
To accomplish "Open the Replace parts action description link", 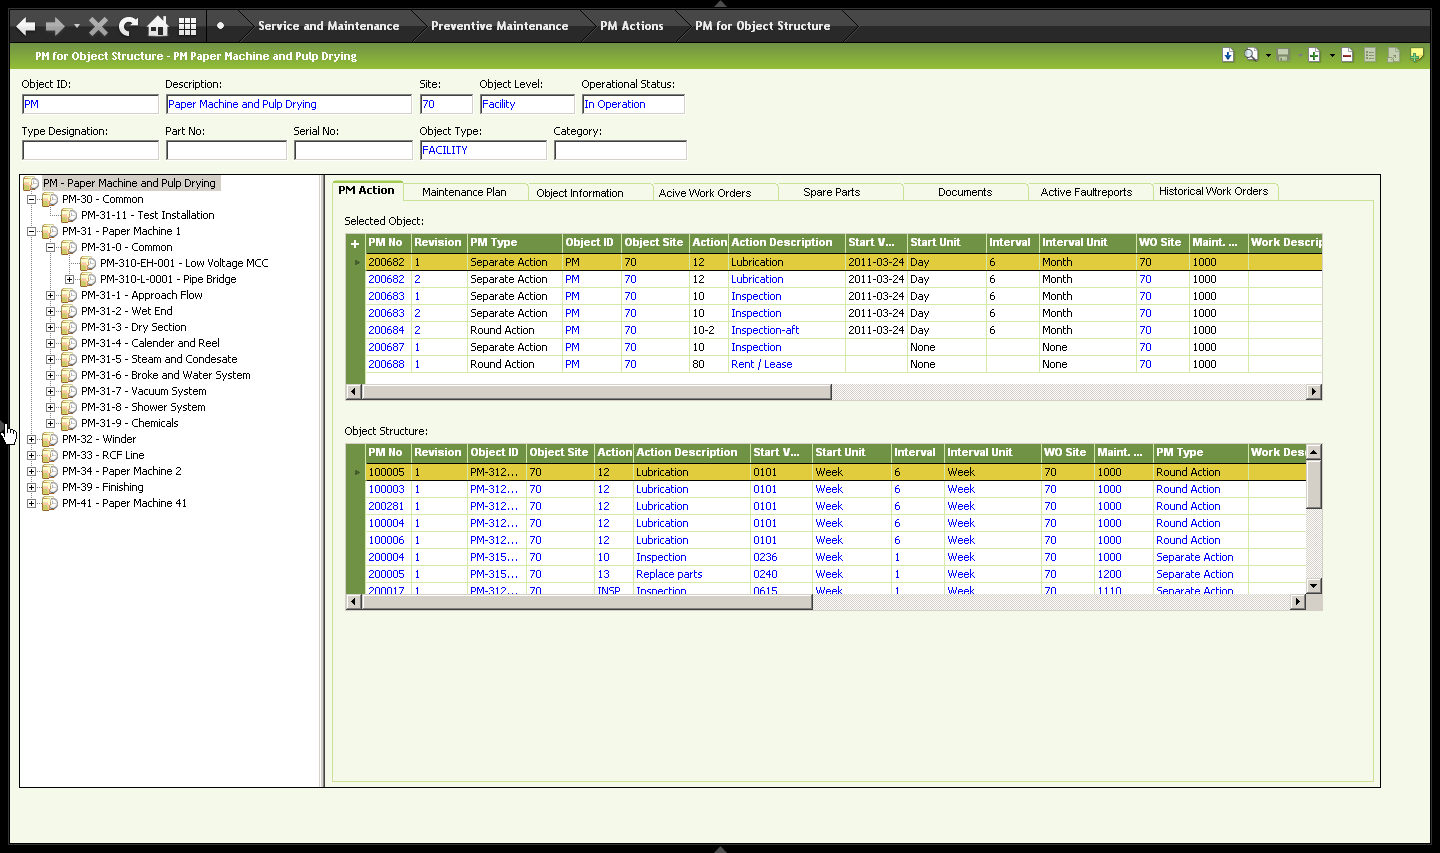I will [x=669, y=574].
